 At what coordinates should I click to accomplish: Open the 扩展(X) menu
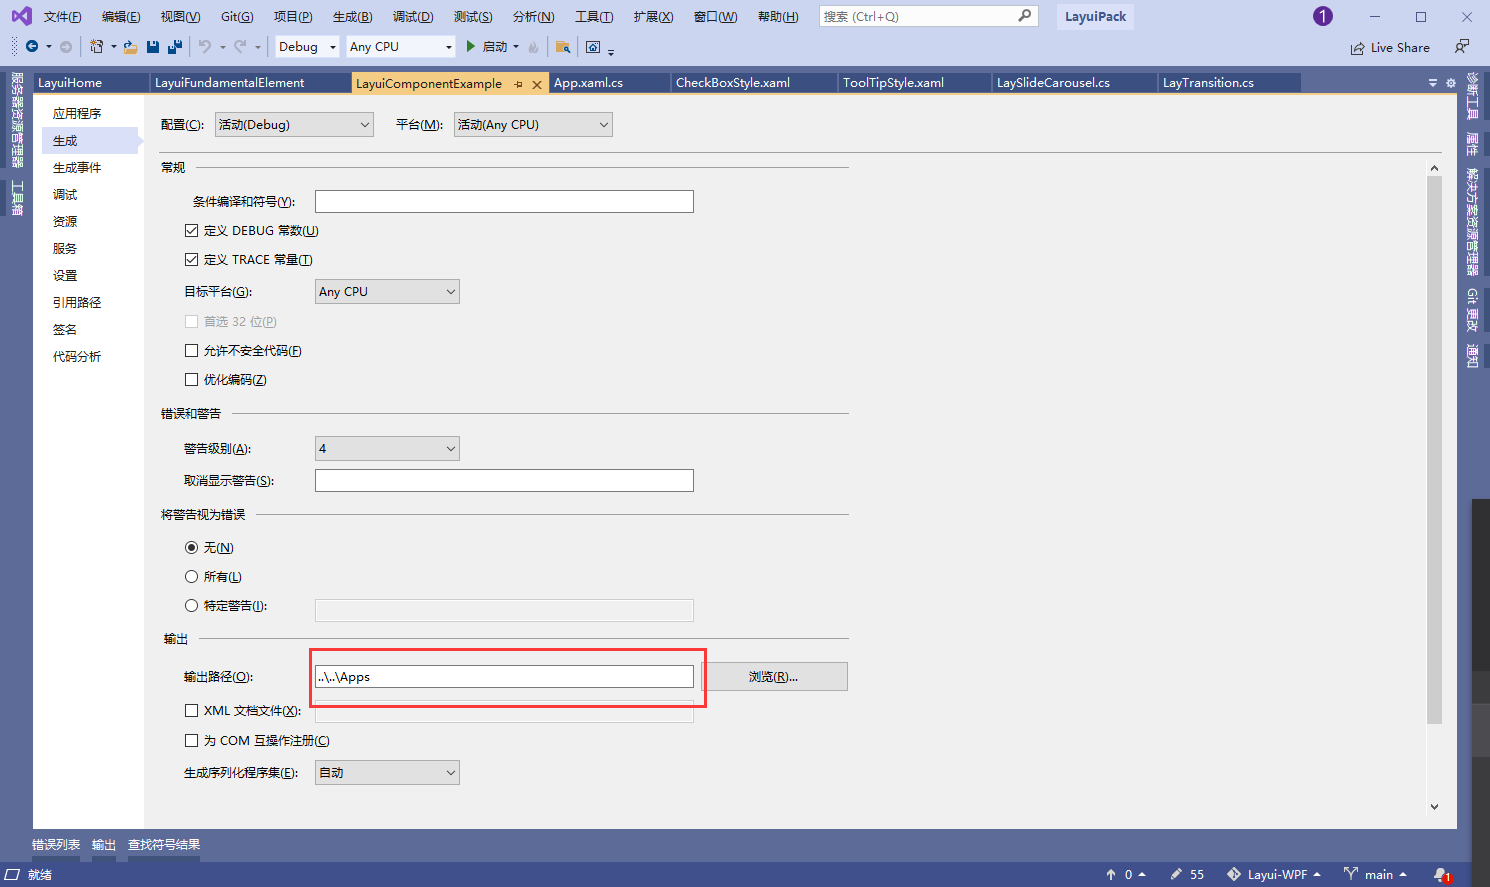tap(653, 16)
